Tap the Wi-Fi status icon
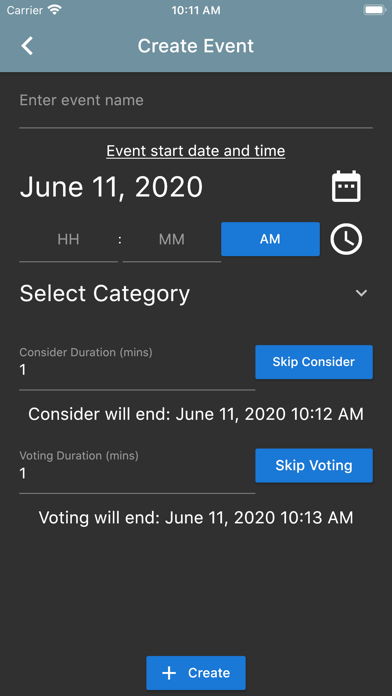Viewport: 392px width, 696px height. point(55,10)
